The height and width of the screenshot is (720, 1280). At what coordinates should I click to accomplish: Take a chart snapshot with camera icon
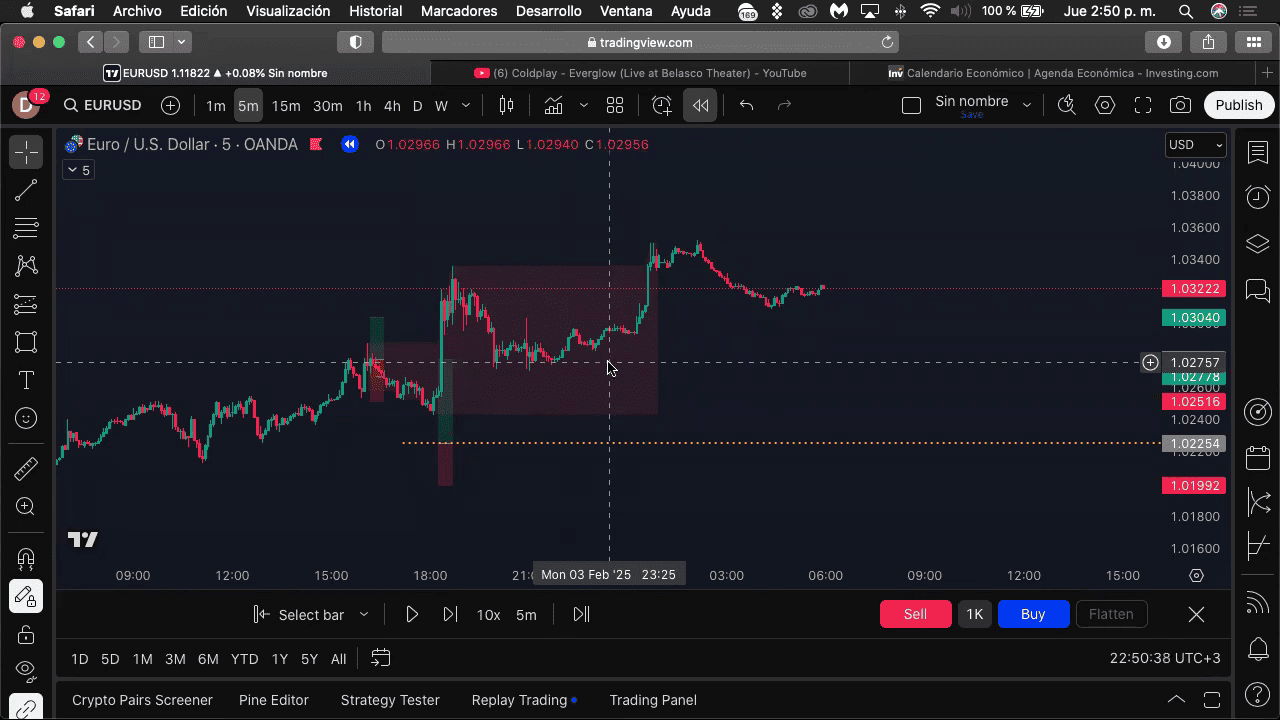[1180, 105]
